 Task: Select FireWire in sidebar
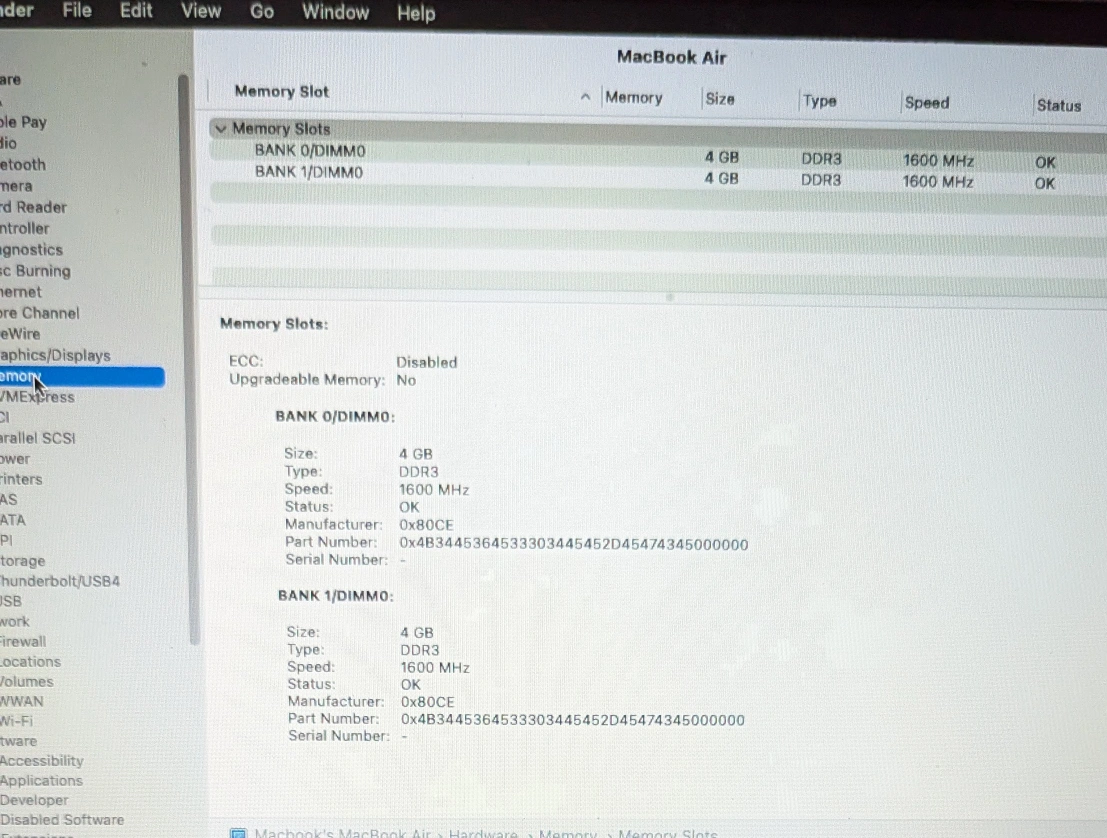coord(20,333)
